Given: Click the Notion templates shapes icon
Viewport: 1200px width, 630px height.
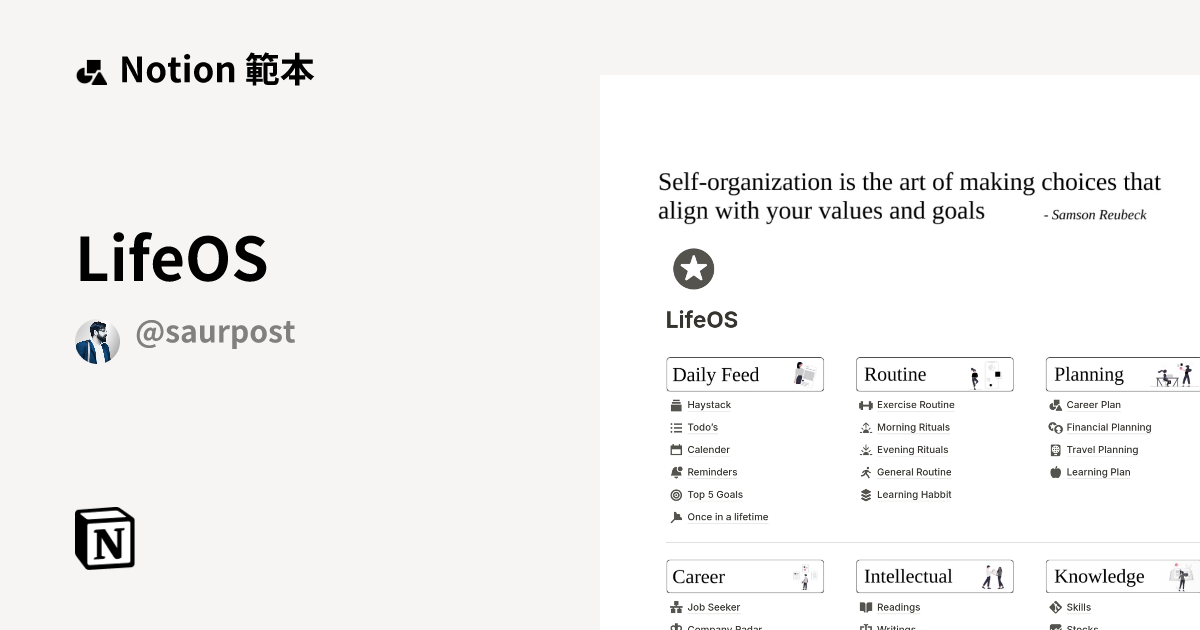Looking at the screenshot, I should tap(92, 72).
